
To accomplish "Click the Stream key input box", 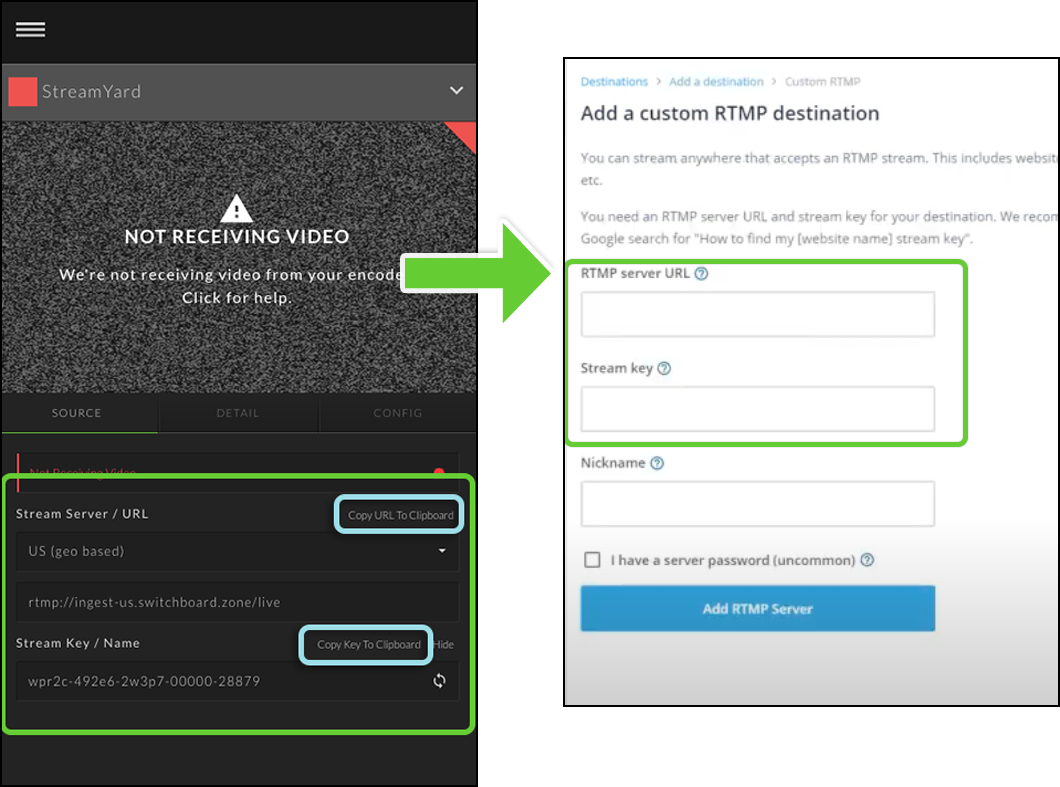I will coord(757,409).
